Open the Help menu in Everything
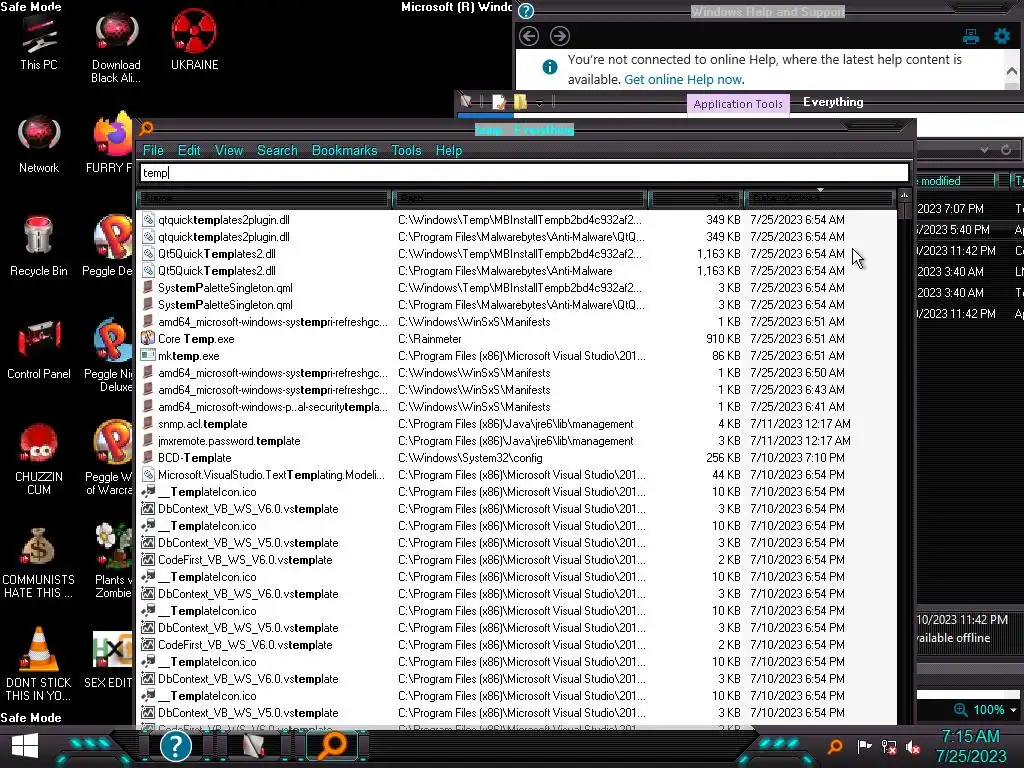Screen dimensions: 1024x768 click(x=449, y=150)
